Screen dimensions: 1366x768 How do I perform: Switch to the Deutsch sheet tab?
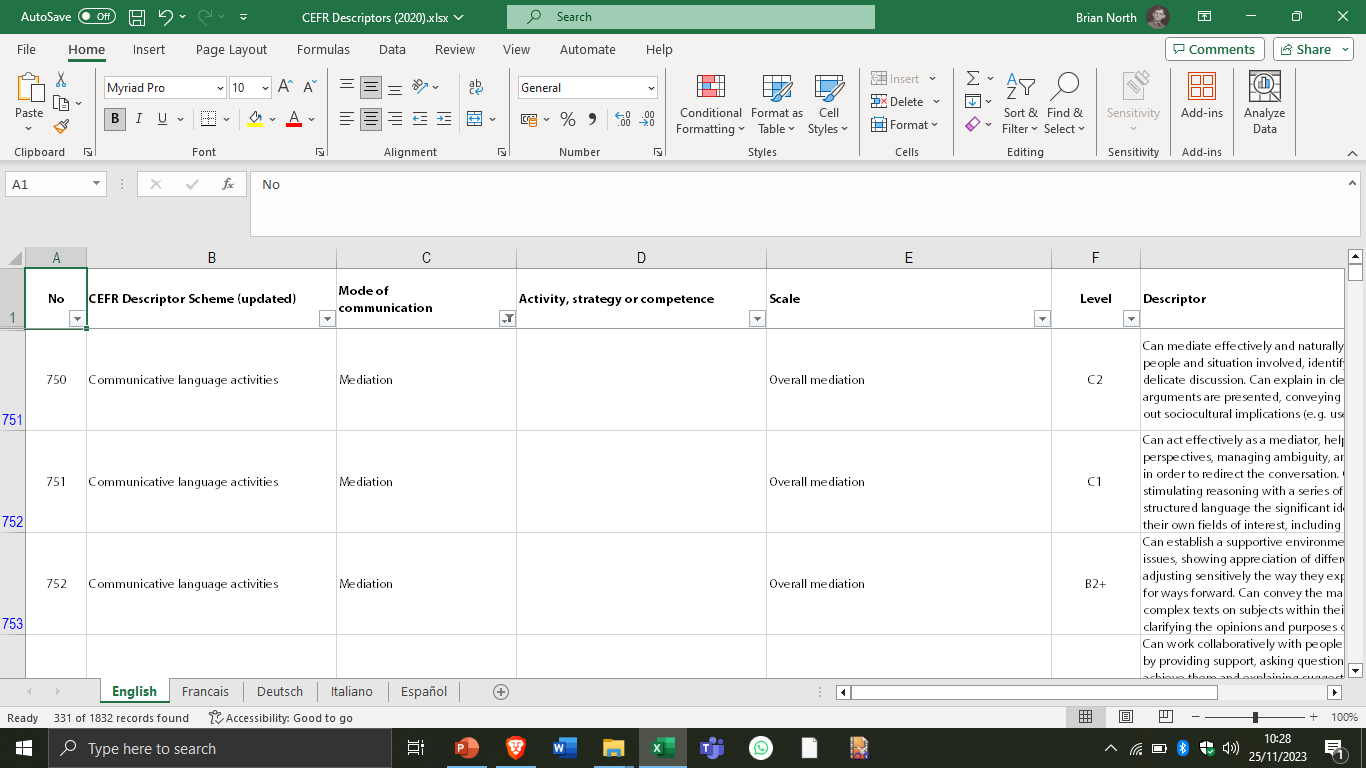coord(279,692)
